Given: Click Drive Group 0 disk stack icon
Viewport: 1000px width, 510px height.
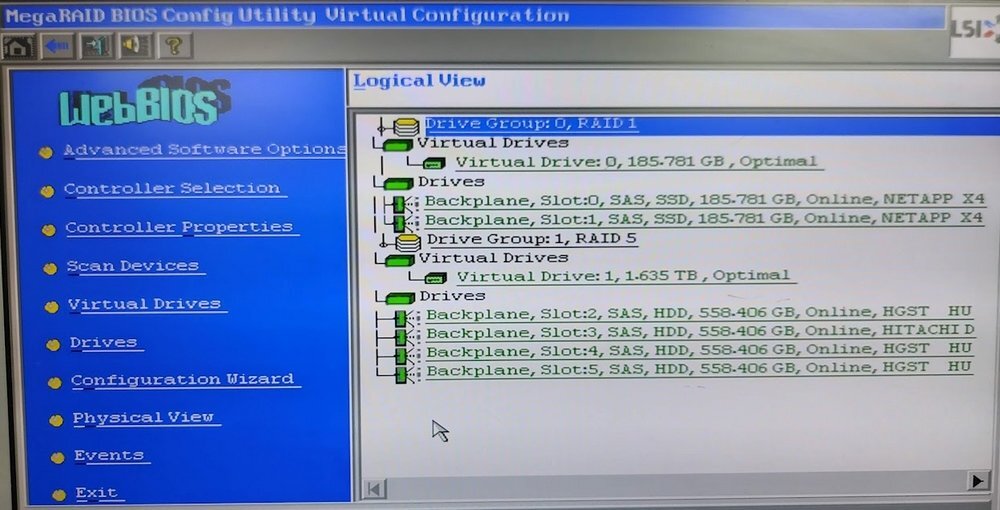Looking at the screenshot, I should tap(406, 126).
